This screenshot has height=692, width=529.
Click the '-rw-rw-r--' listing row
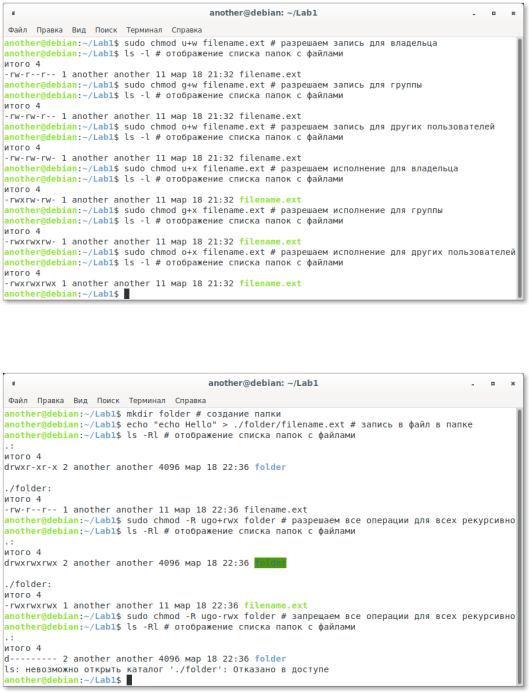pyautogui.click(x=153, y=116)
